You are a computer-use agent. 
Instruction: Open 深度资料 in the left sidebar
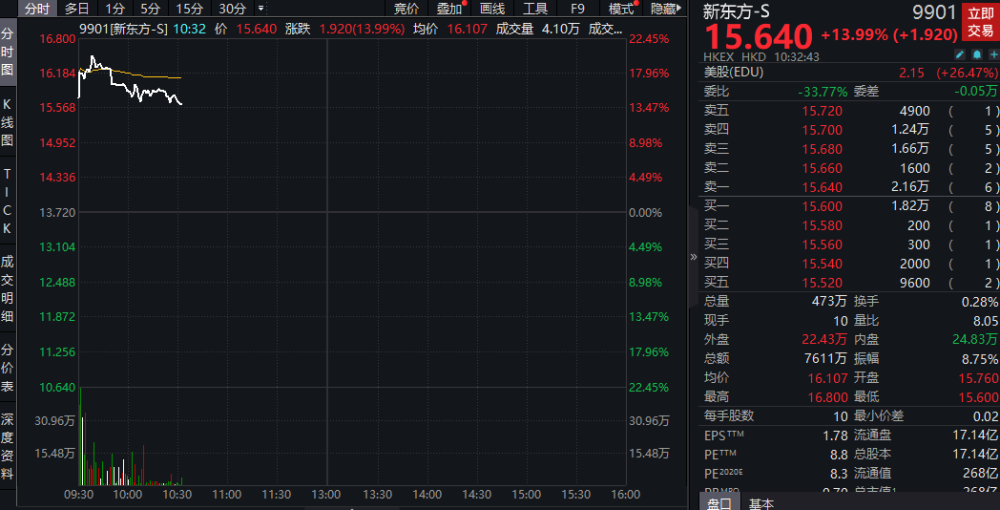tap(7, 446)
